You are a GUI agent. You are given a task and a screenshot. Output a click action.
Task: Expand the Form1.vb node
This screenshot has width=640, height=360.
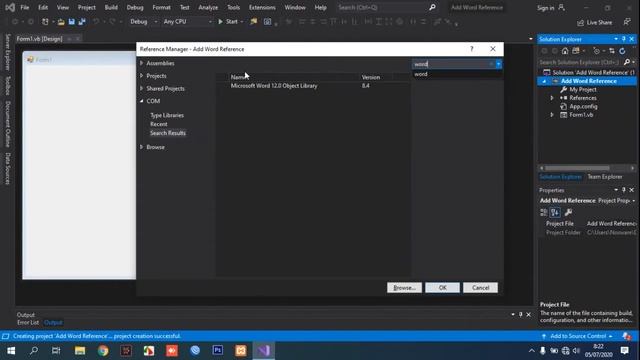click(552, 115)
